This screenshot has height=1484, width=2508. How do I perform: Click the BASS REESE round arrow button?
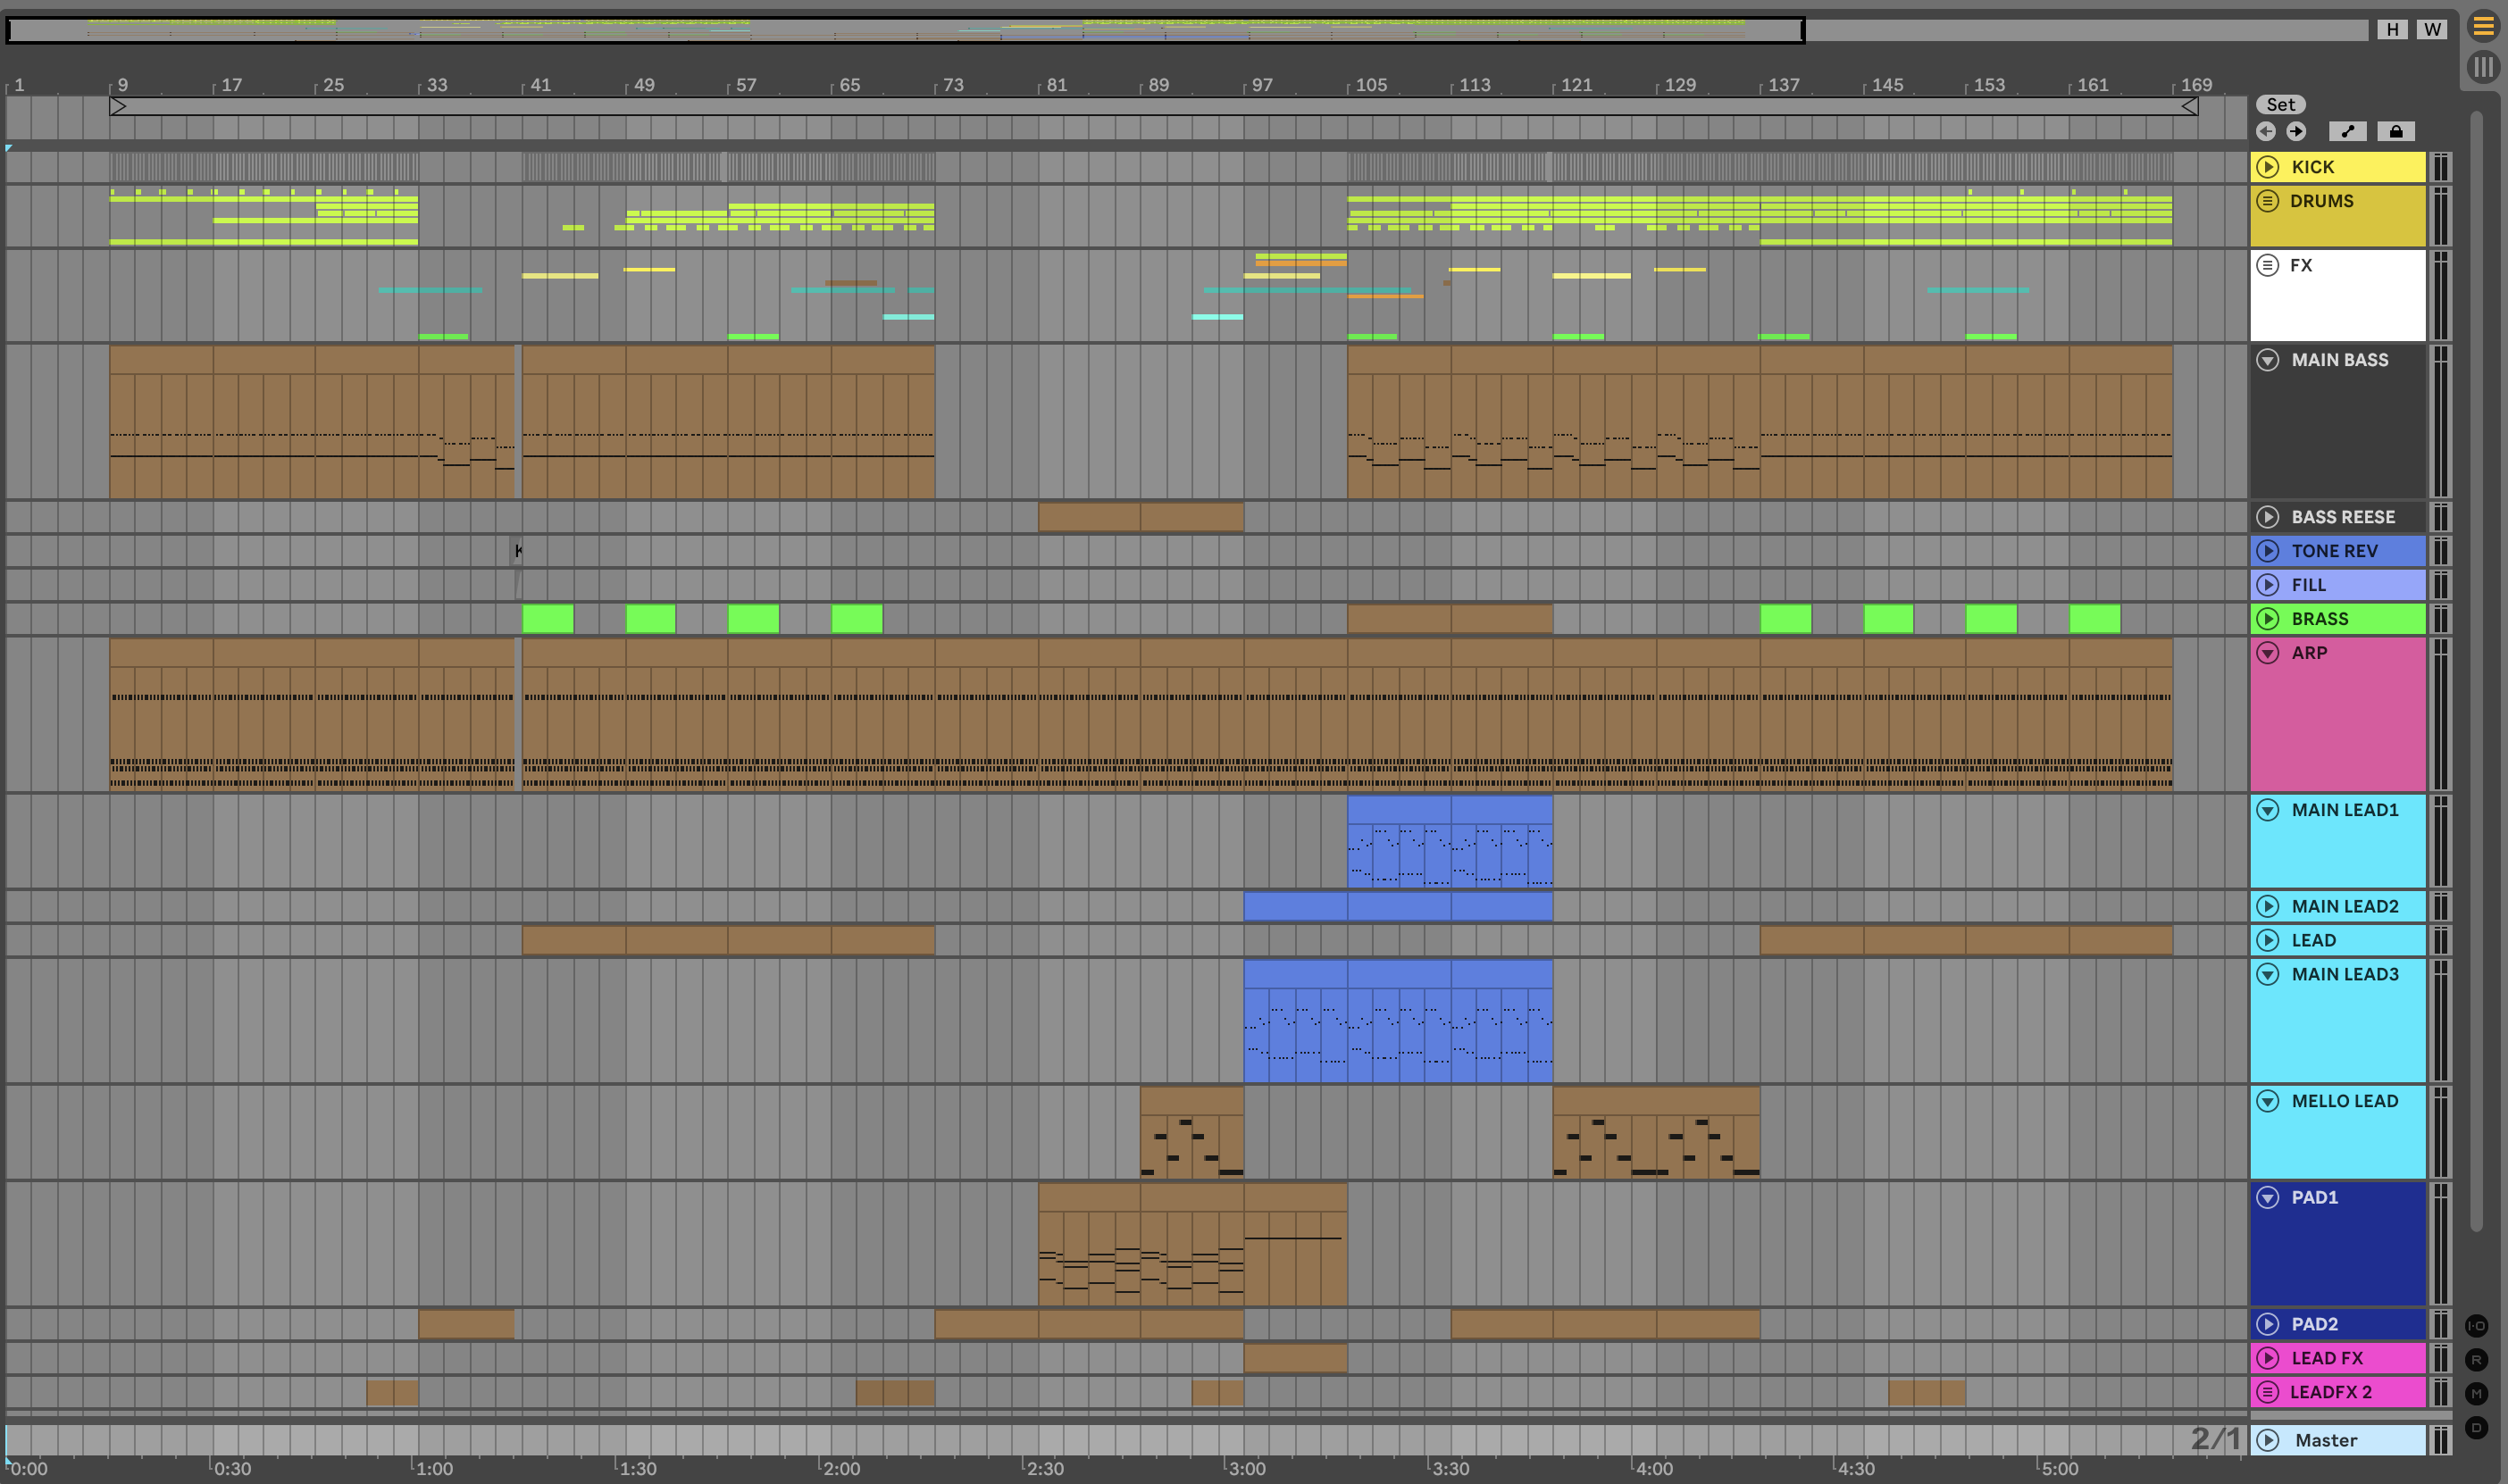(2268, 517)
